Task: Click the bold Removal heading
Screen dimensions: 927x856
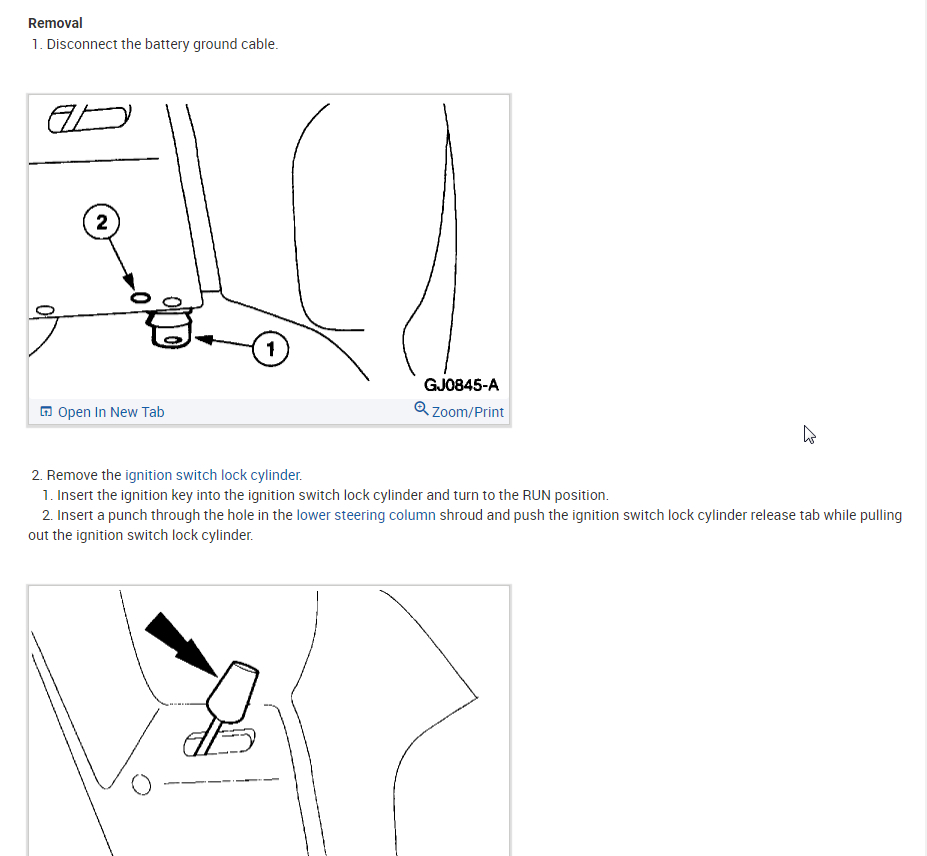Action: (55, 23)
